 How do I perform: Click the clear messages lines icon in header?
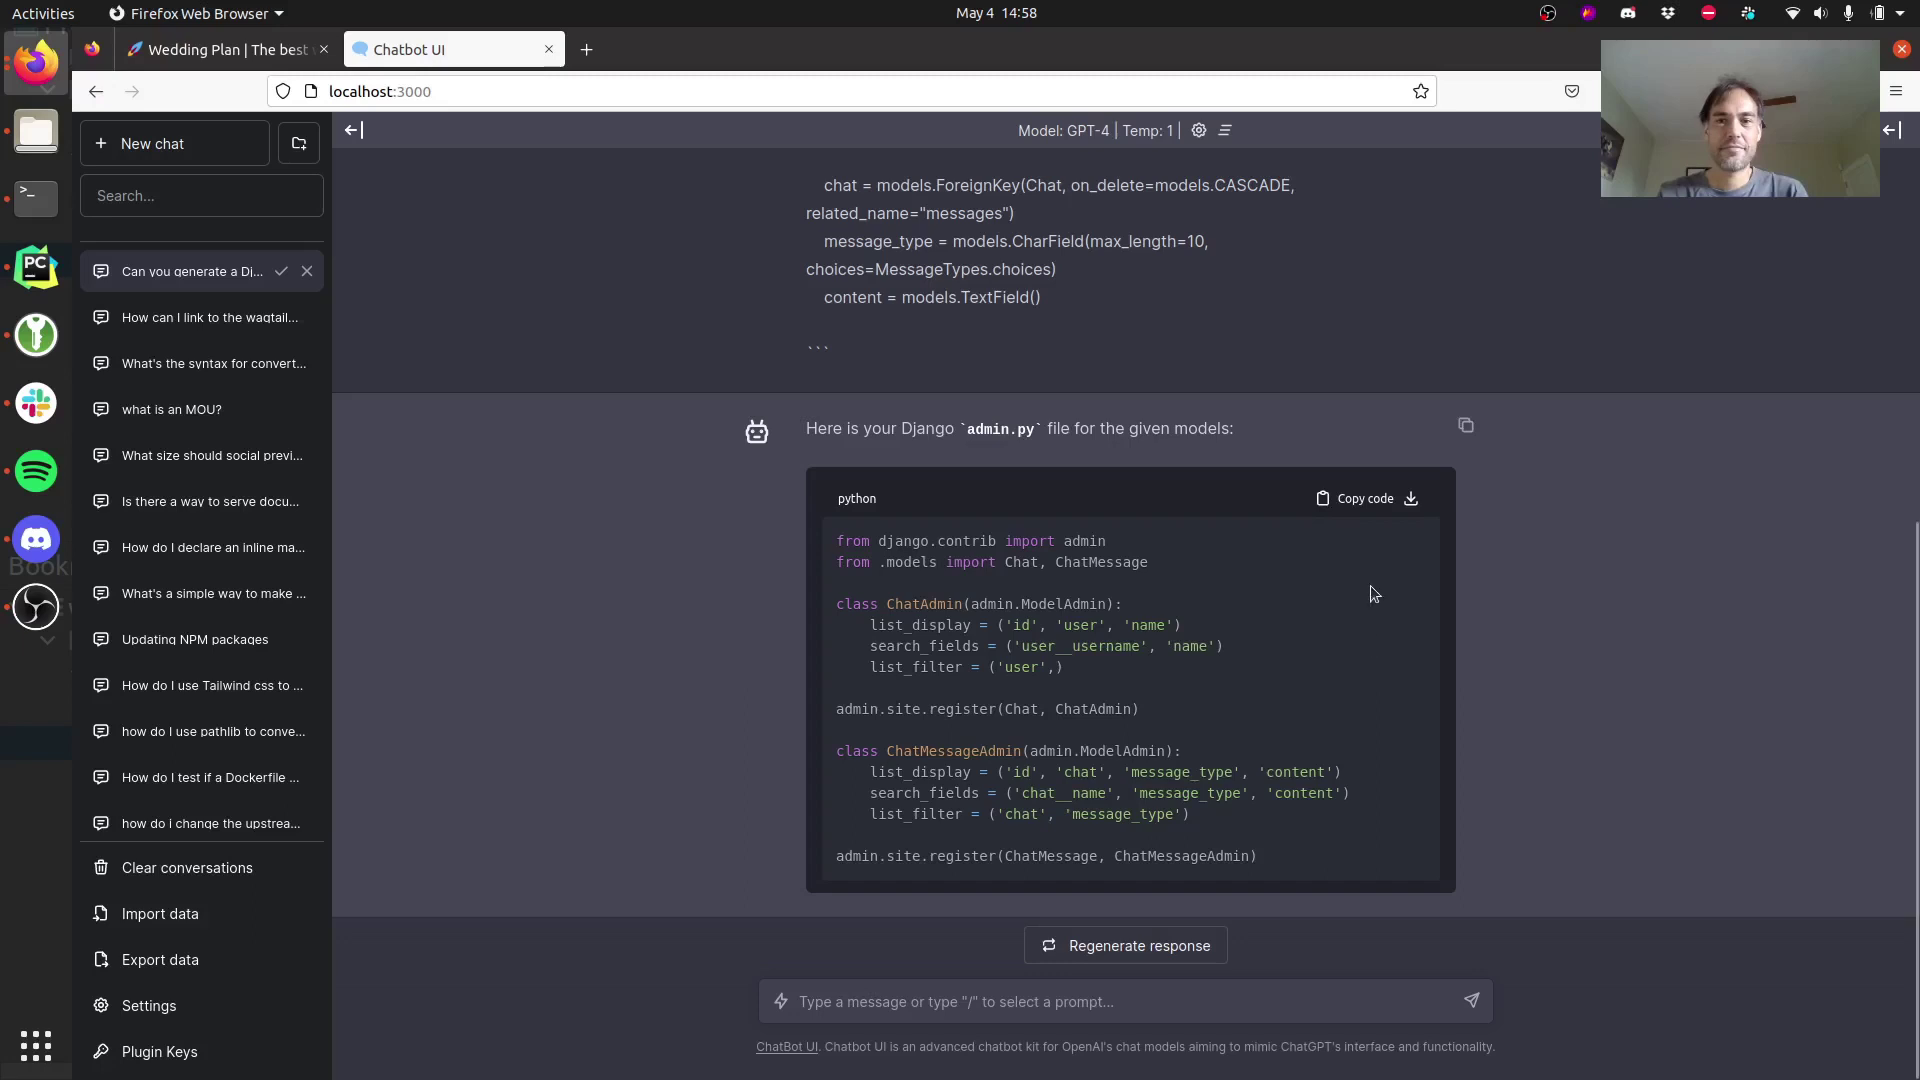click(1225, 130)
